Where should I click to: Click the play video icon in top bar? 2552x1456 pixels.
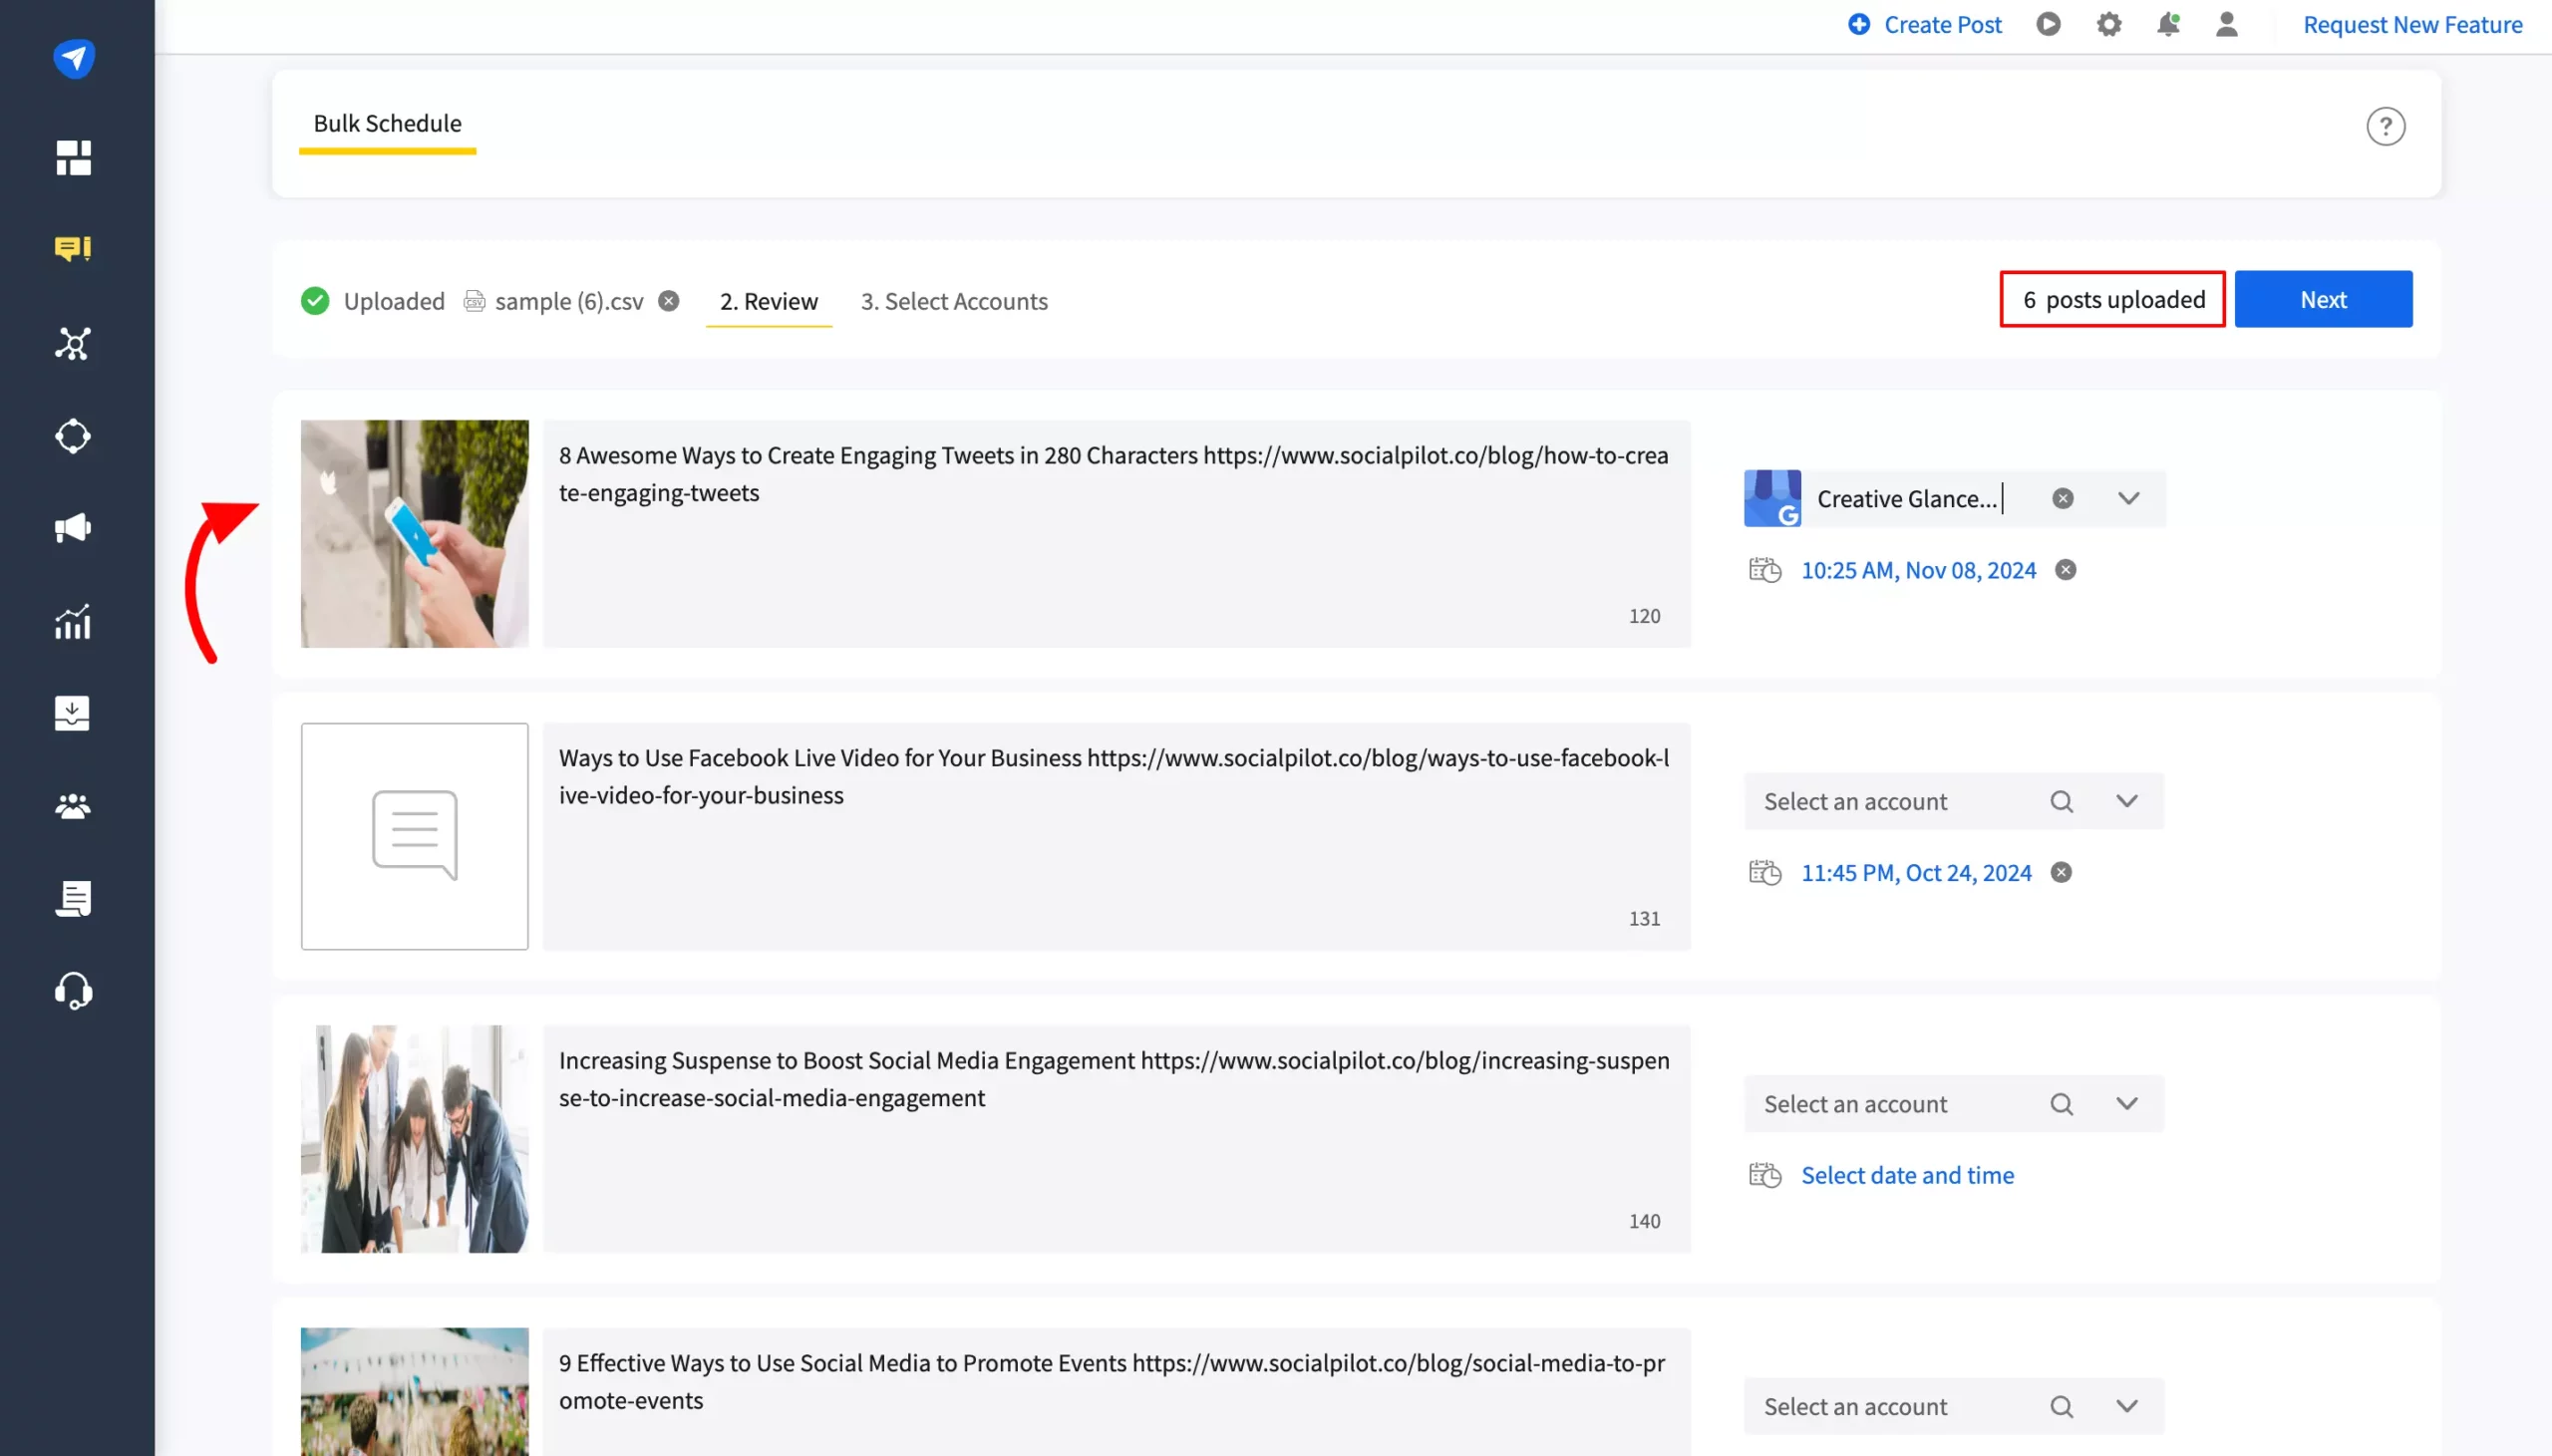click(x=2048, y=24)
